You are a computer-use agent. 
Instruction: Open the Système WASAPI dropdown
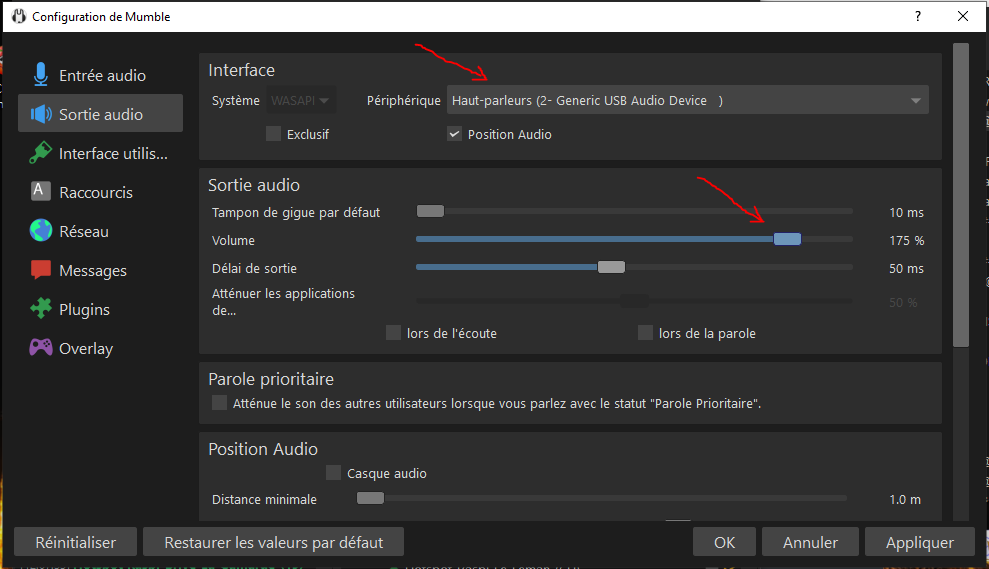point(300,100)
